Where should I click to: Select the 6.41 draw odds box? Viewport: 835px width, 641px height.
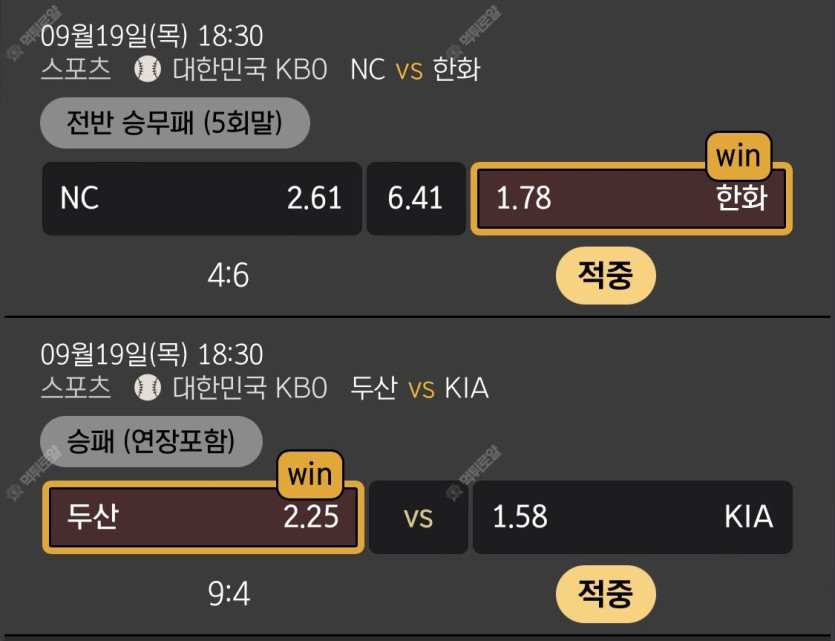coord(416,198)
